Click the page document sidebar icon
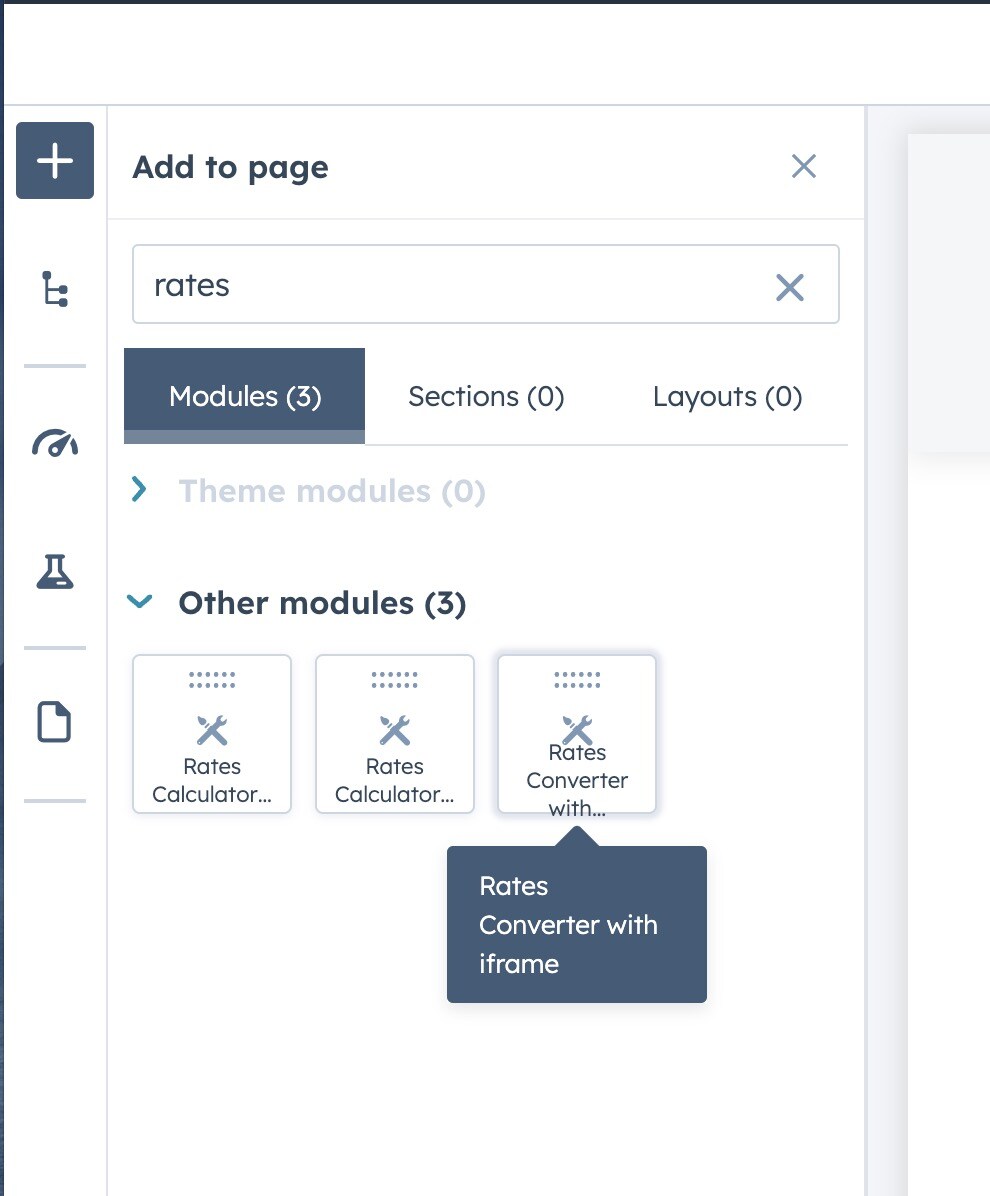The height and width of the screenshot is (1196, 990). pos(55,722)
